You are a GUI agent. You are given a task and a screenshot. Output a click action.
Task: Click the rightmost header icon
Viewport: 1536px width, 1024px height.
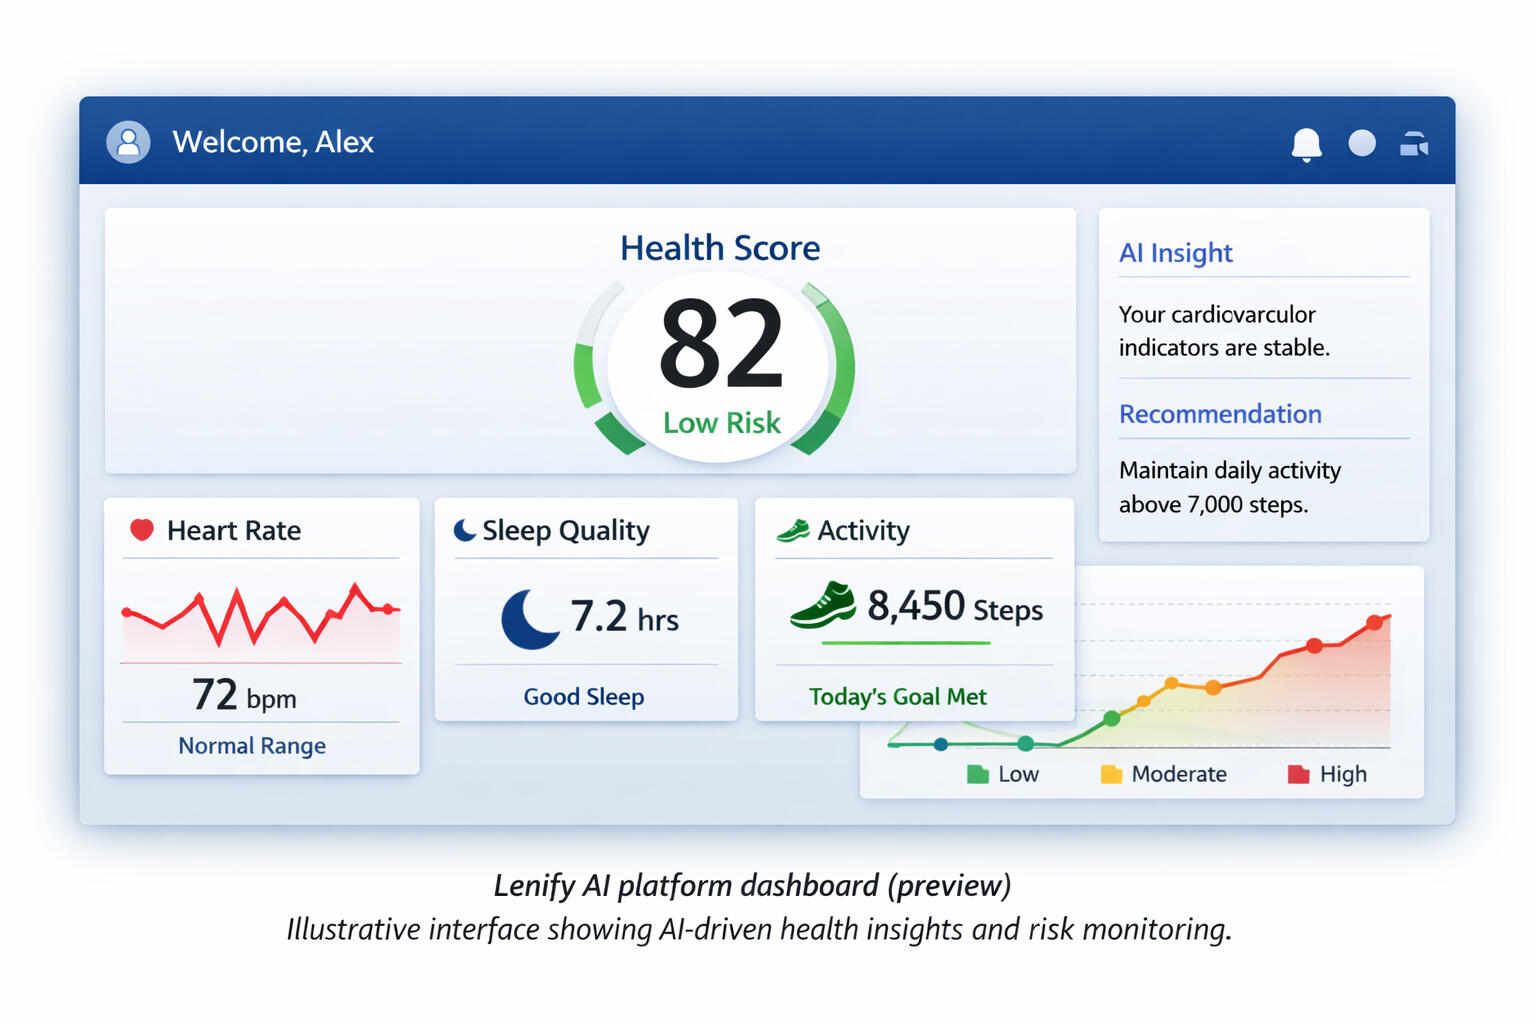click(x=1414, y=144)
